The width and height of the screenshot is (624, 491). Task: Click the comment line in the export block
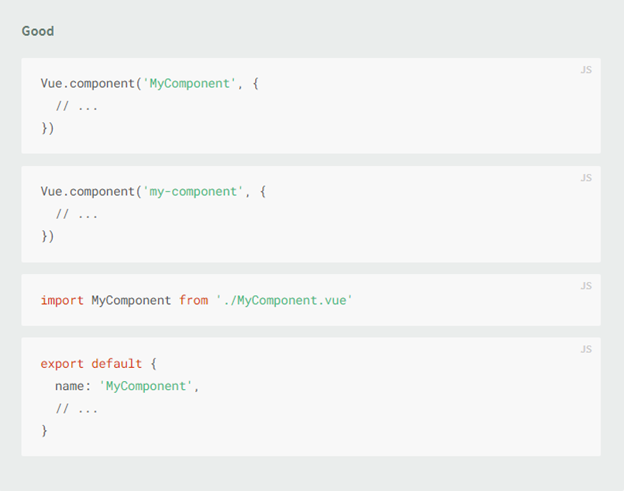tap(76, 408)
